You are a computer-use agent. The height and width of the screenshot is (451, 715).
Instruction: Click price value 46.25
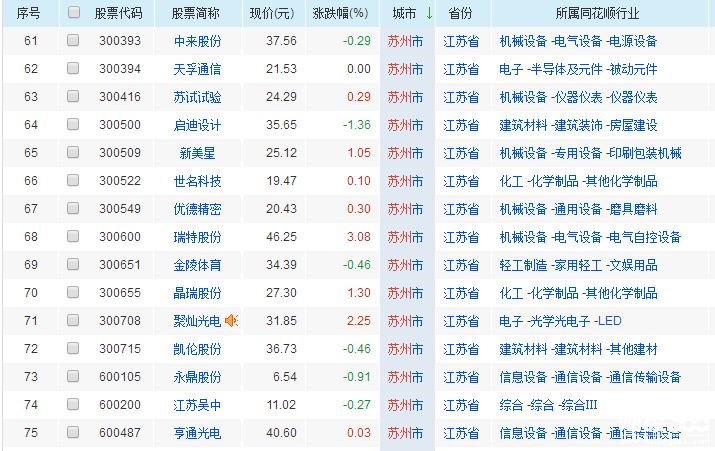tap(281, 237)
